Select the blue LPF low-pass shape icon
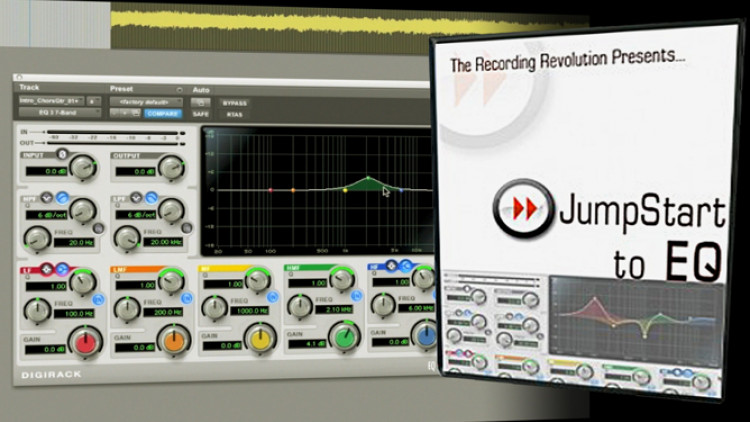The image size is (750, 422). [152, 197]
